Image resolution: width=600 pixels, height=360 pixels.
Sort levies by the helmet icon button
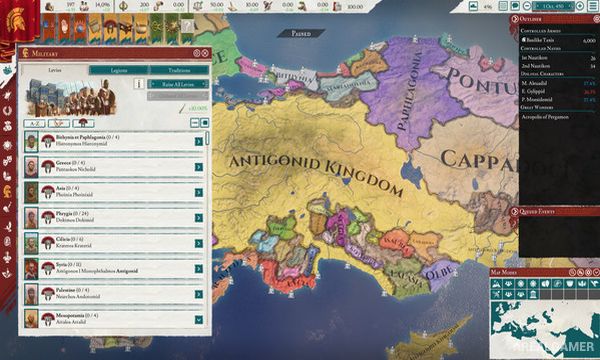83,123
